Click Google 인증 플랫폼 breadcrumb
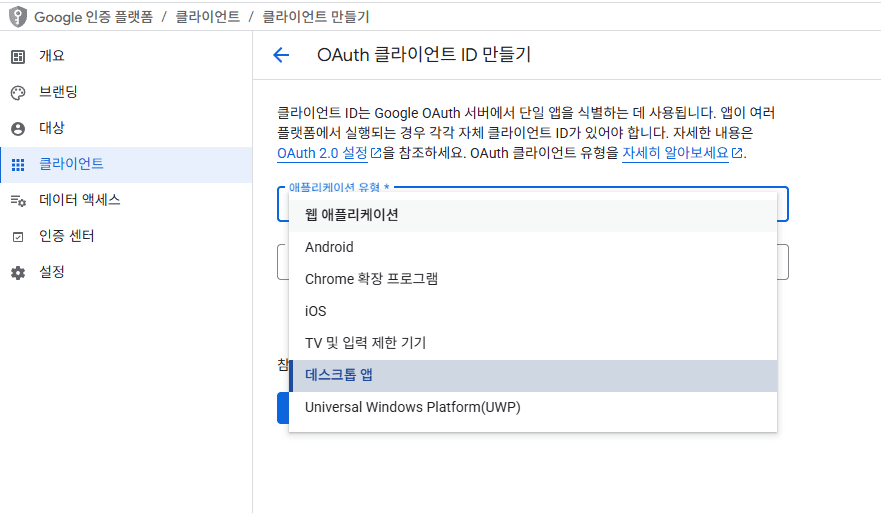Screen dimensions: 881x513 click(93, 17)
